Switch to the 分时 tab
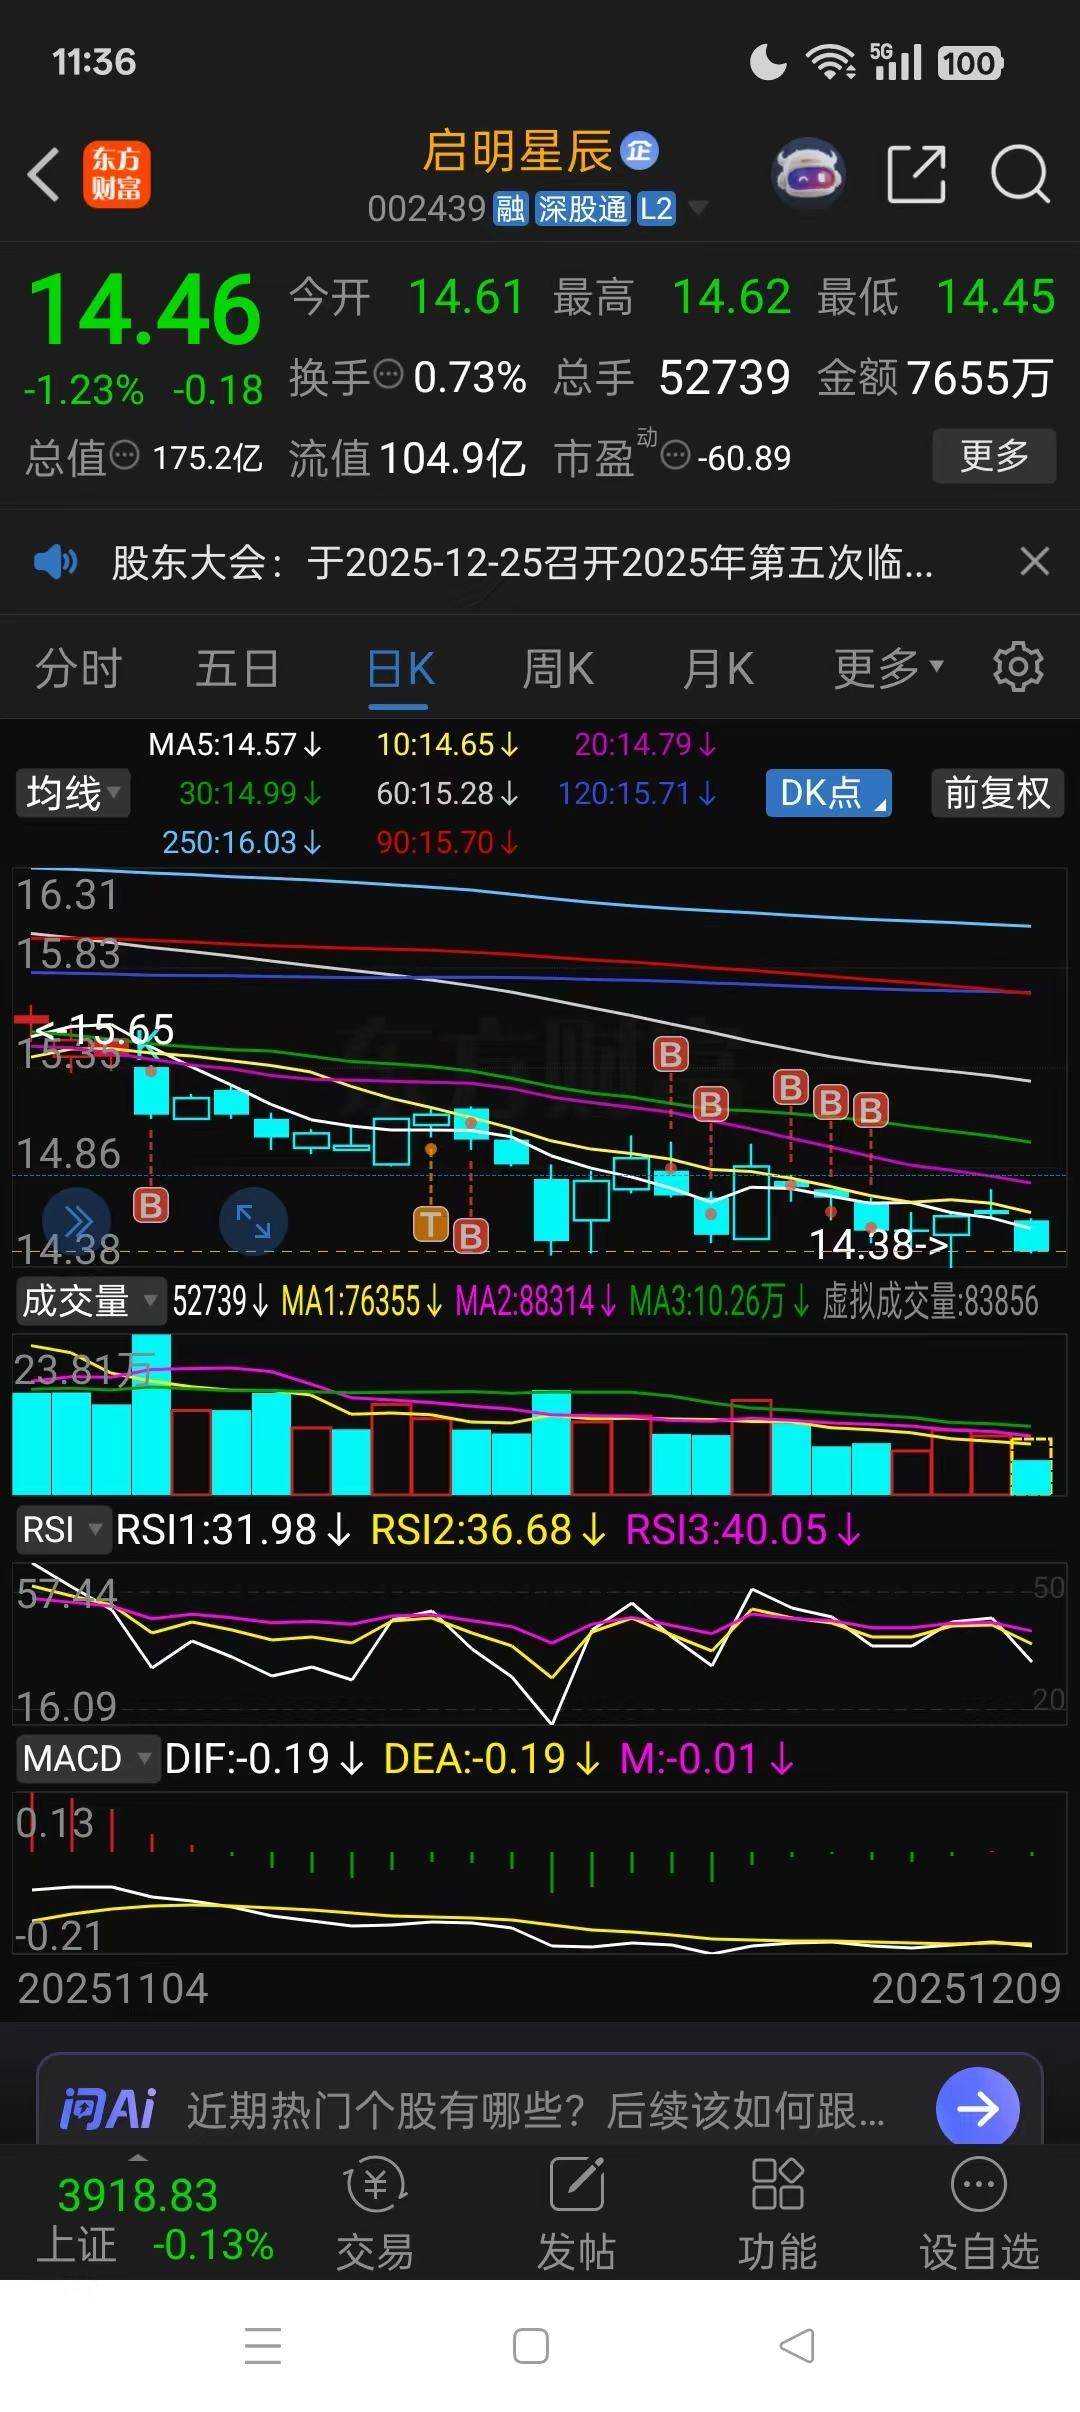 pyautogui.click(x=78, y=668)
